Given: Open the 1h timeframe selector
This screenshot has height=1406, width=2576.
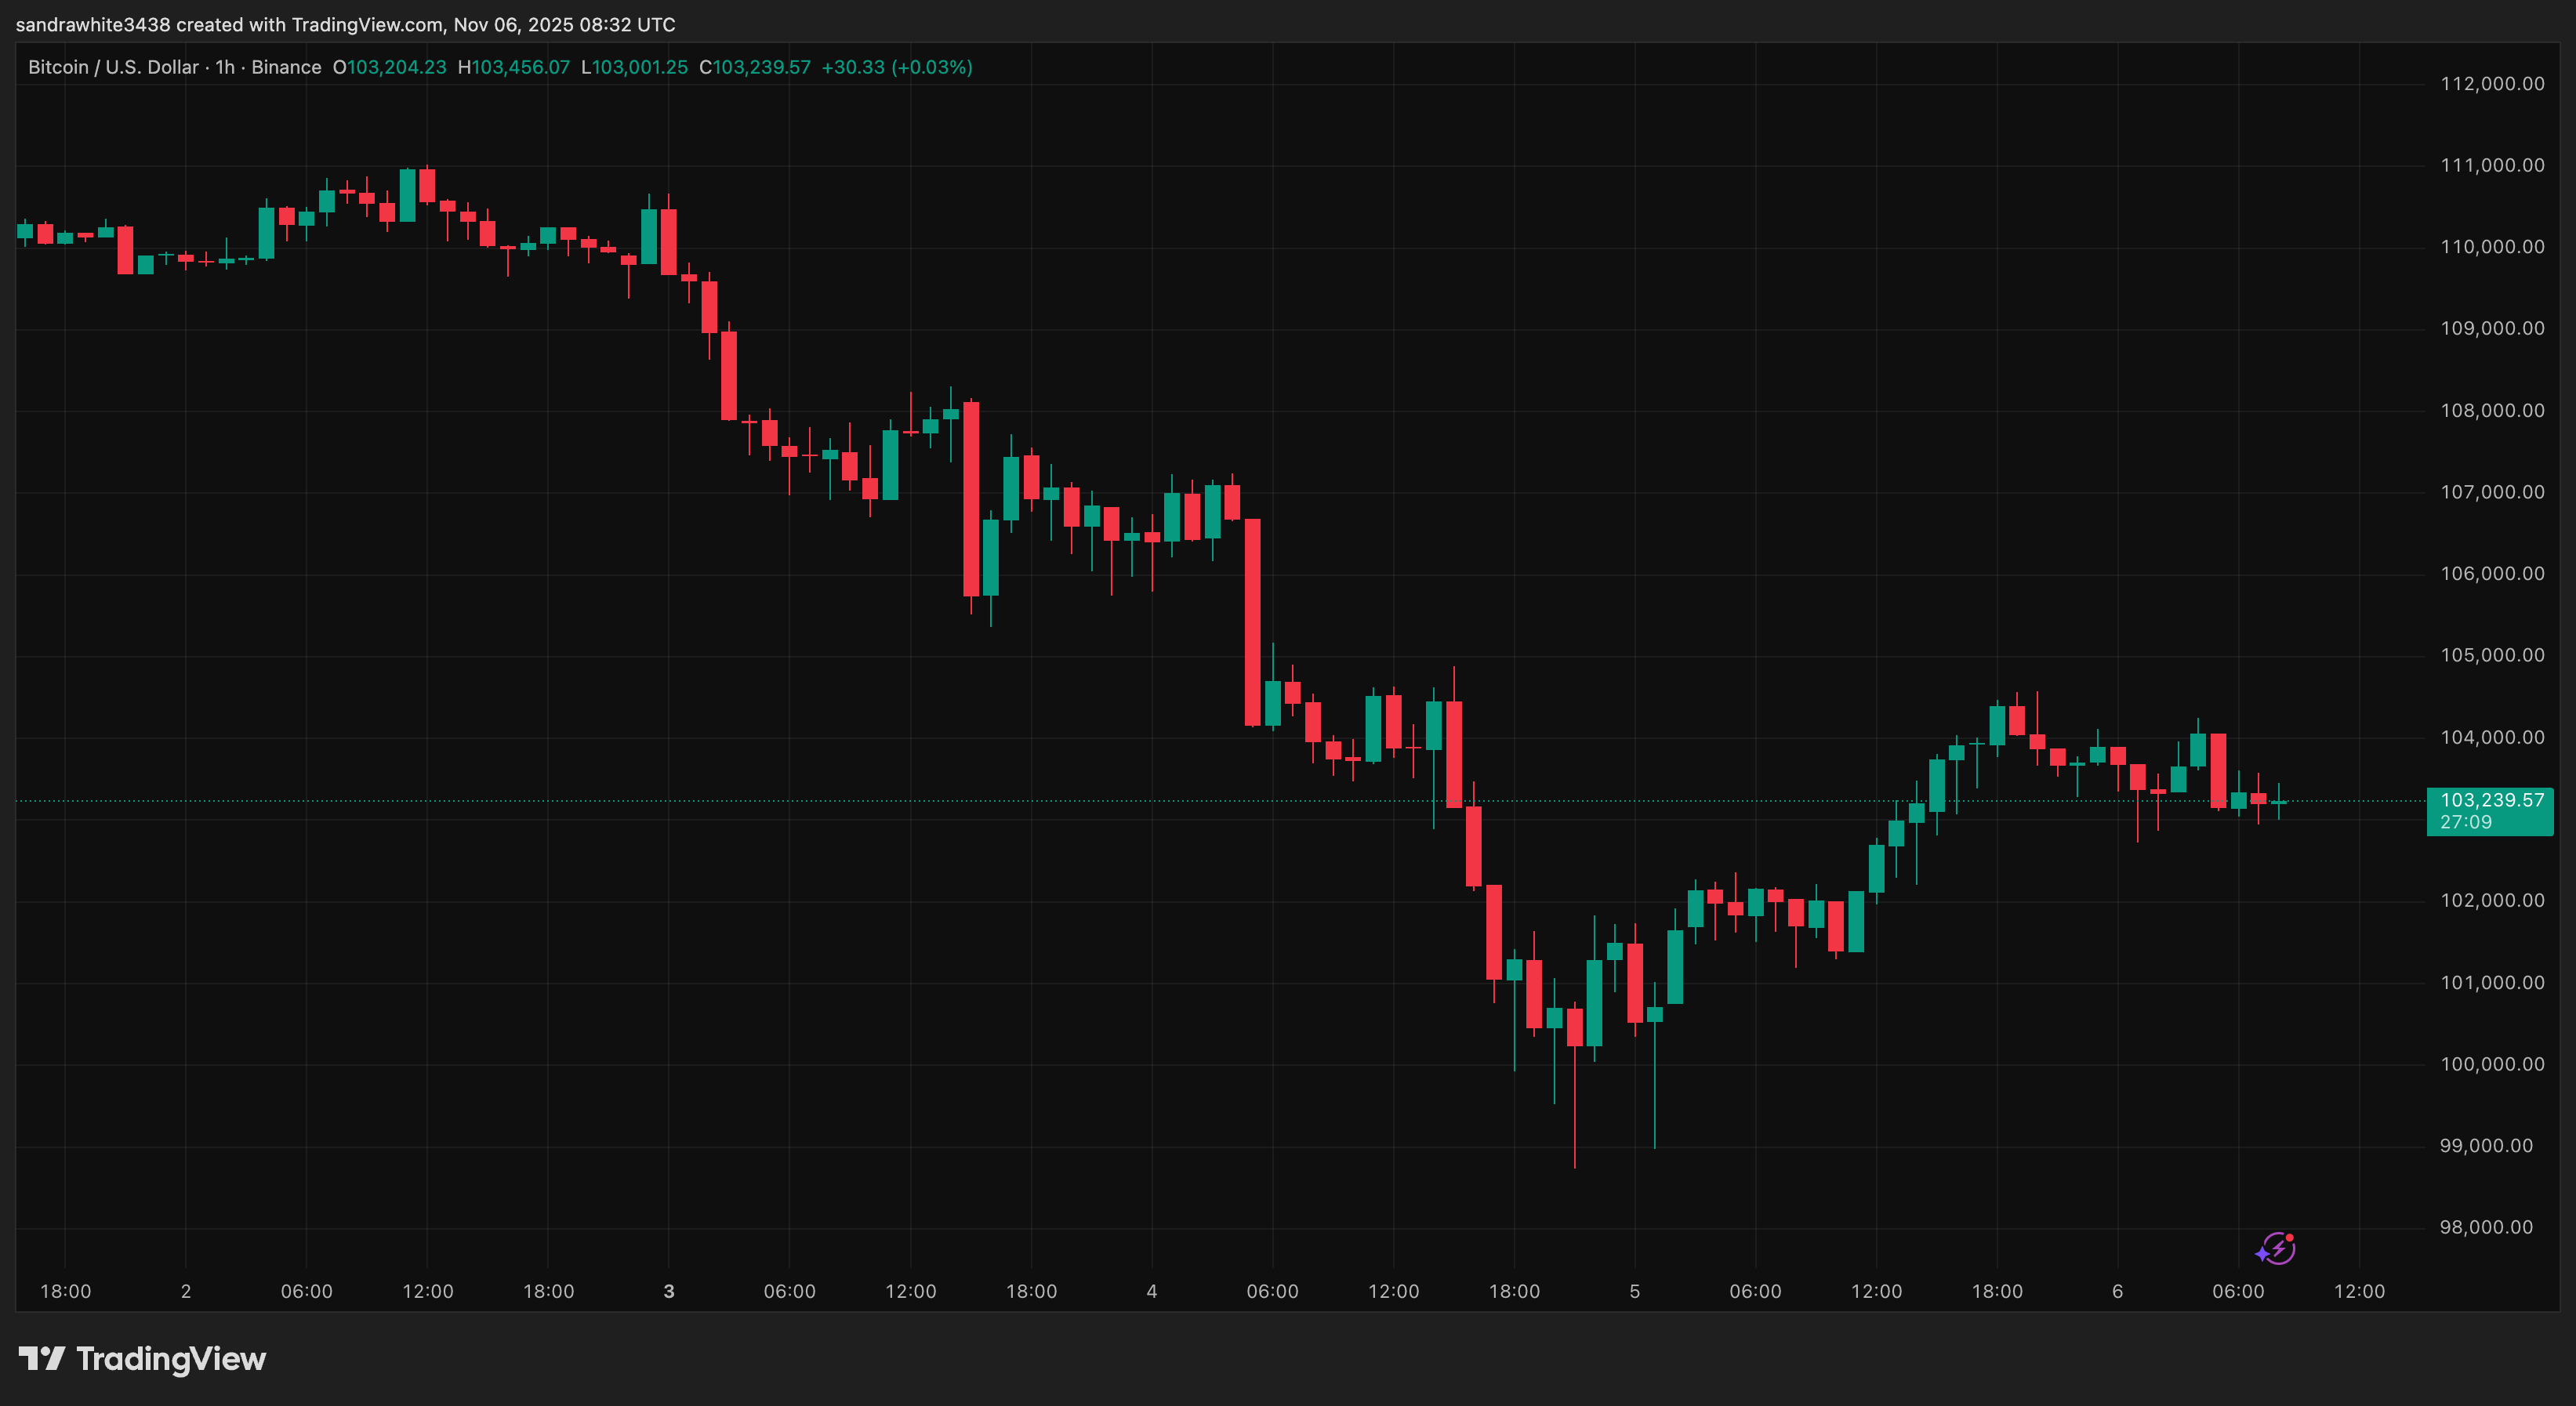Looking at the screenshot, I should point(224,67).
